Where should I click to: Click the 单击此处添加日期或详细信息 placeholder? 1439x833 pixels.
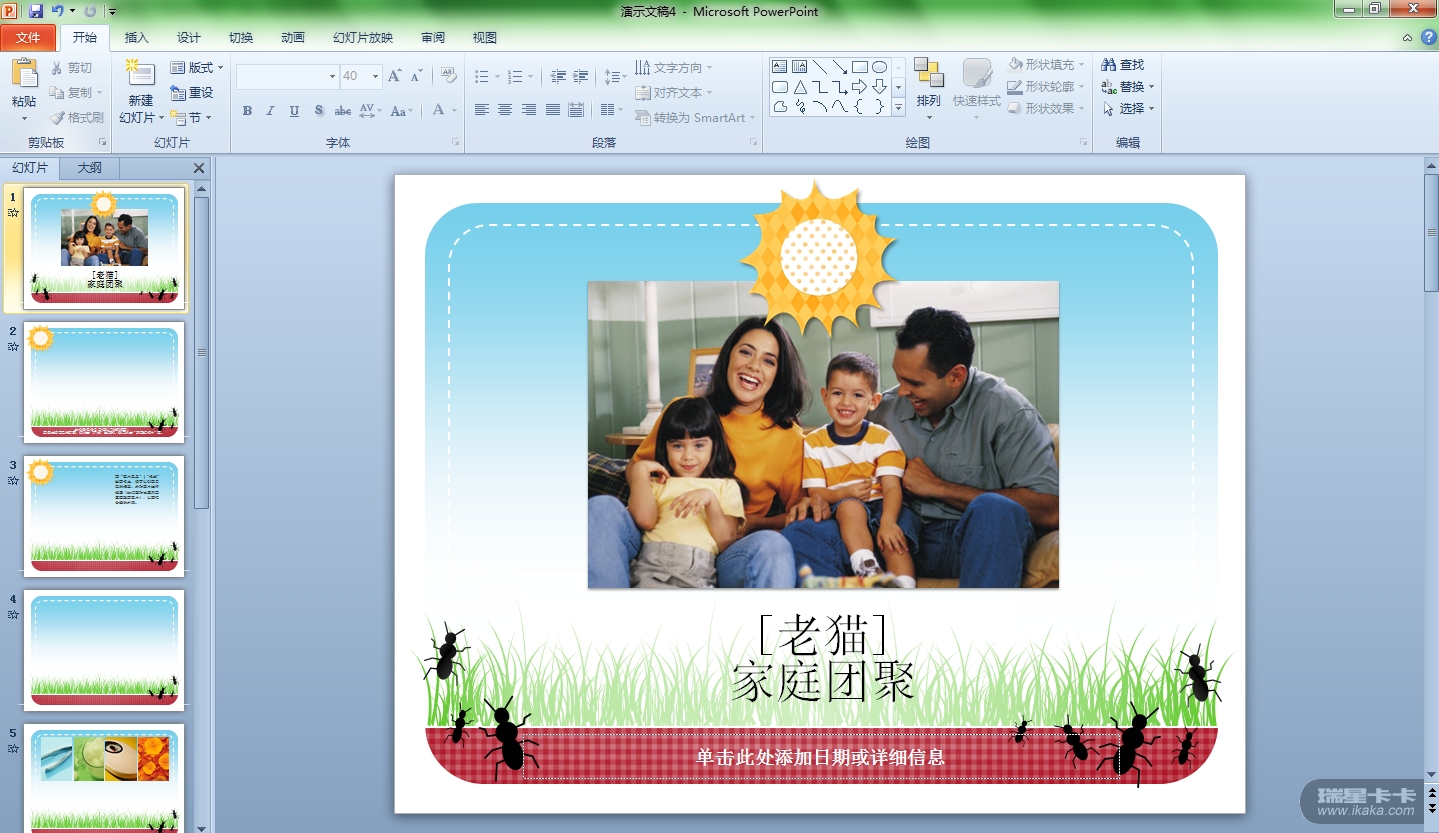[x=820, y=757]
